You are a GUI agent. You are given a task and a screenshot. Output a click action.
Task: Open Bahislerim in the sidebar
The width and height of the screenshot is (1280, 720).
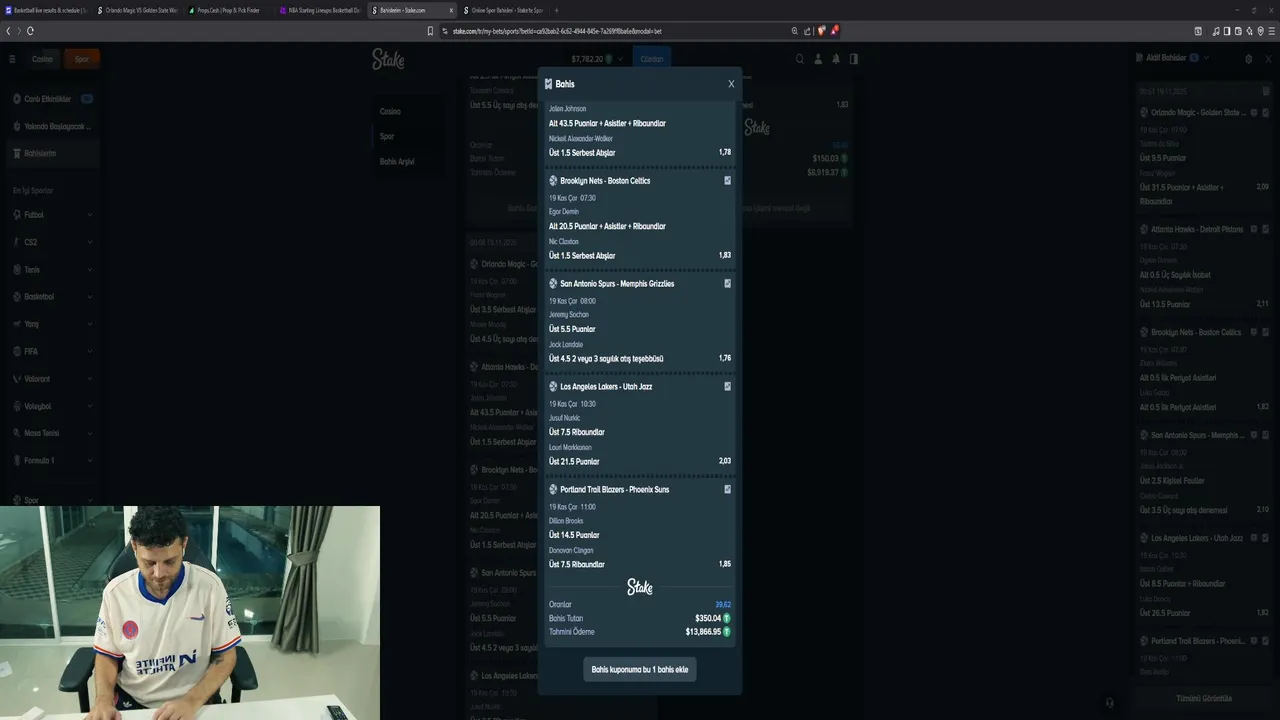52,153
